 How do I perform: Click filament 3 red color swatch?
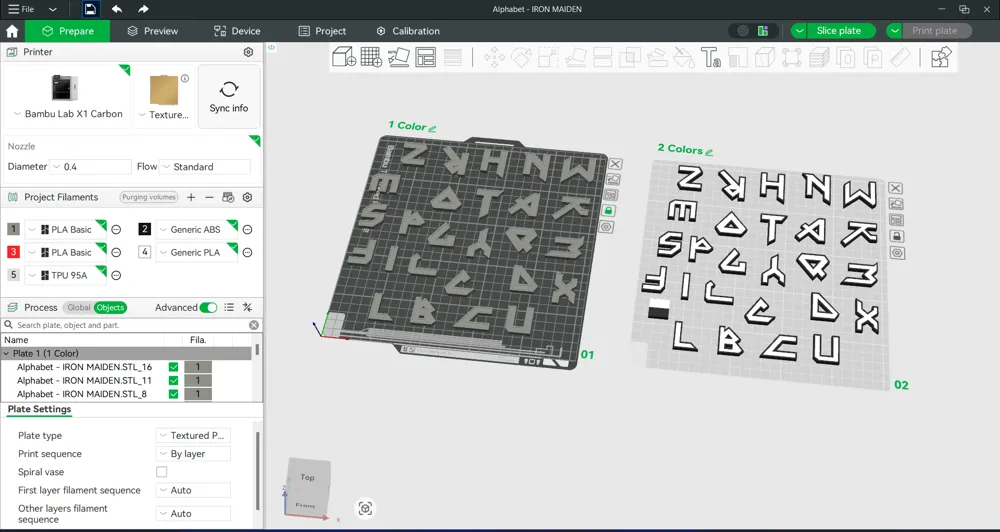pos(13,252)
